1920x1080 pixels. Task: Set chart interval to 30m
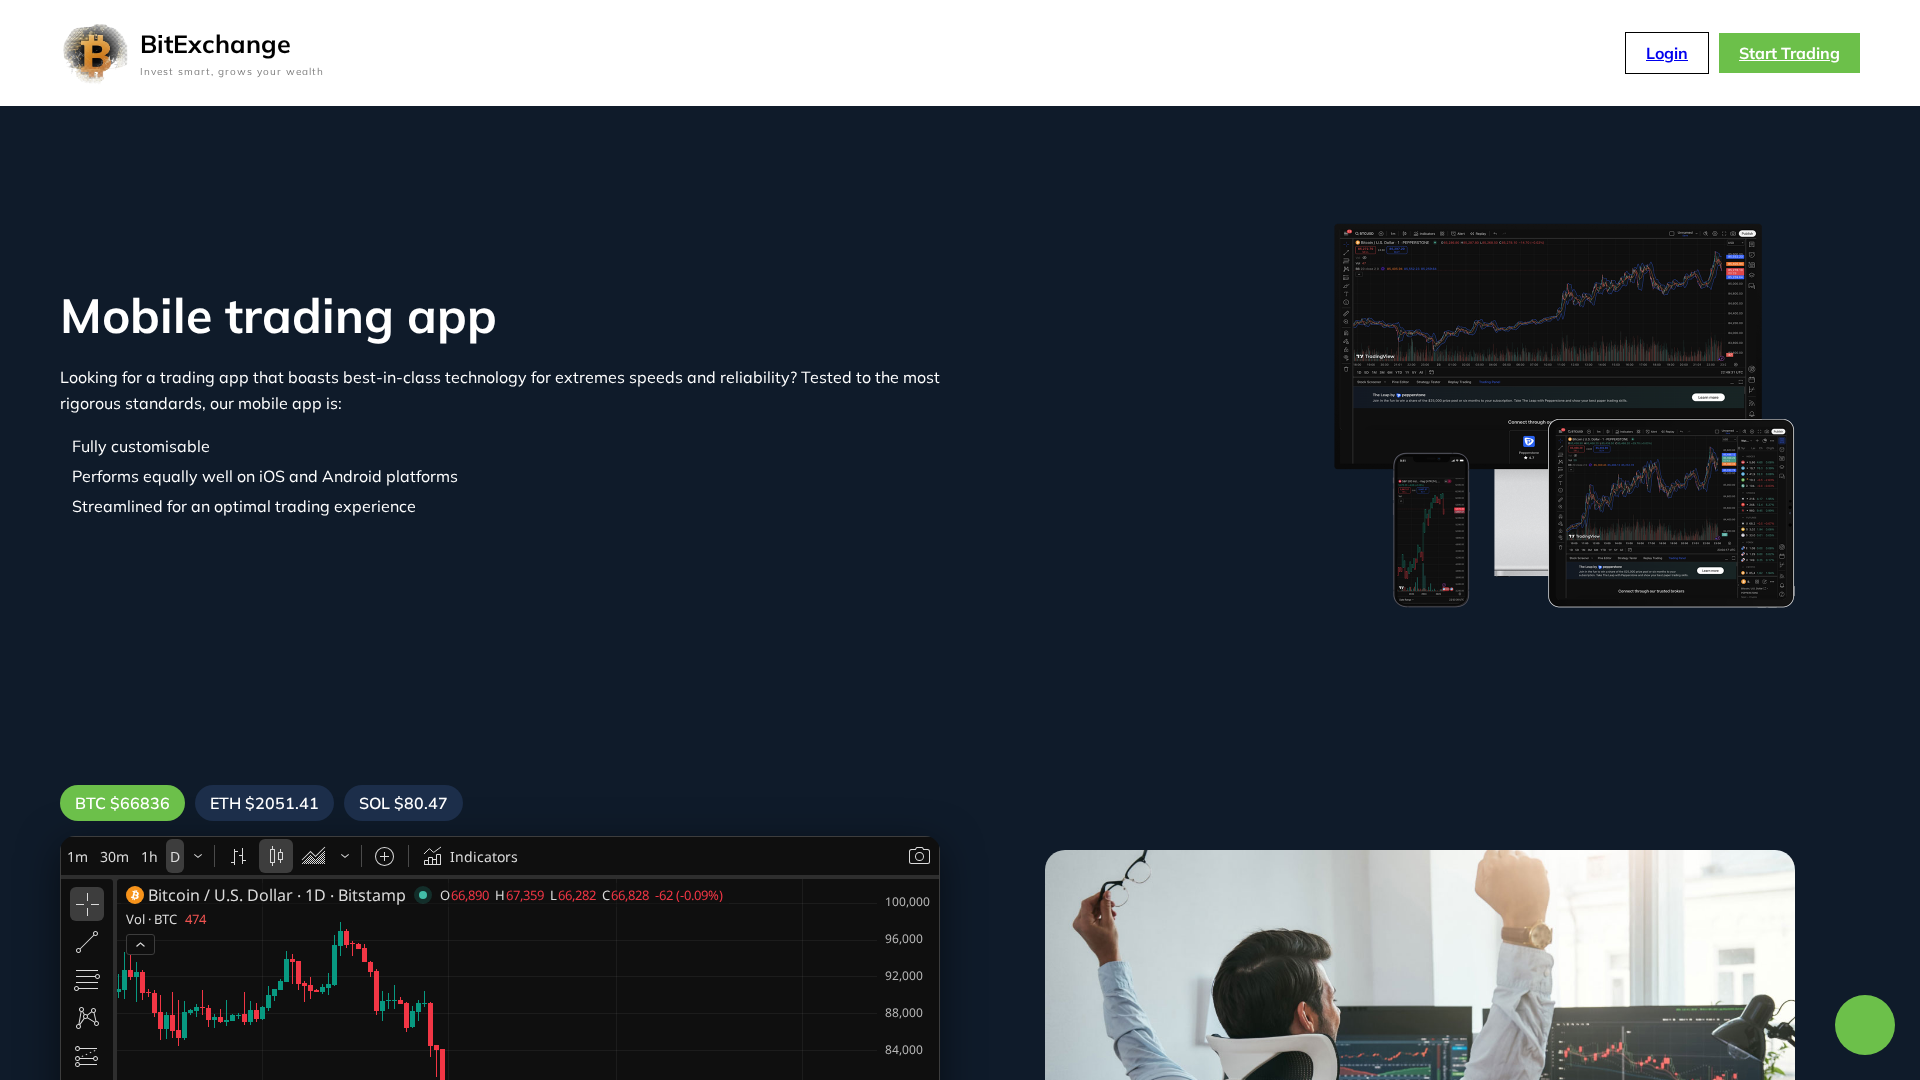[x=114, y=857]
